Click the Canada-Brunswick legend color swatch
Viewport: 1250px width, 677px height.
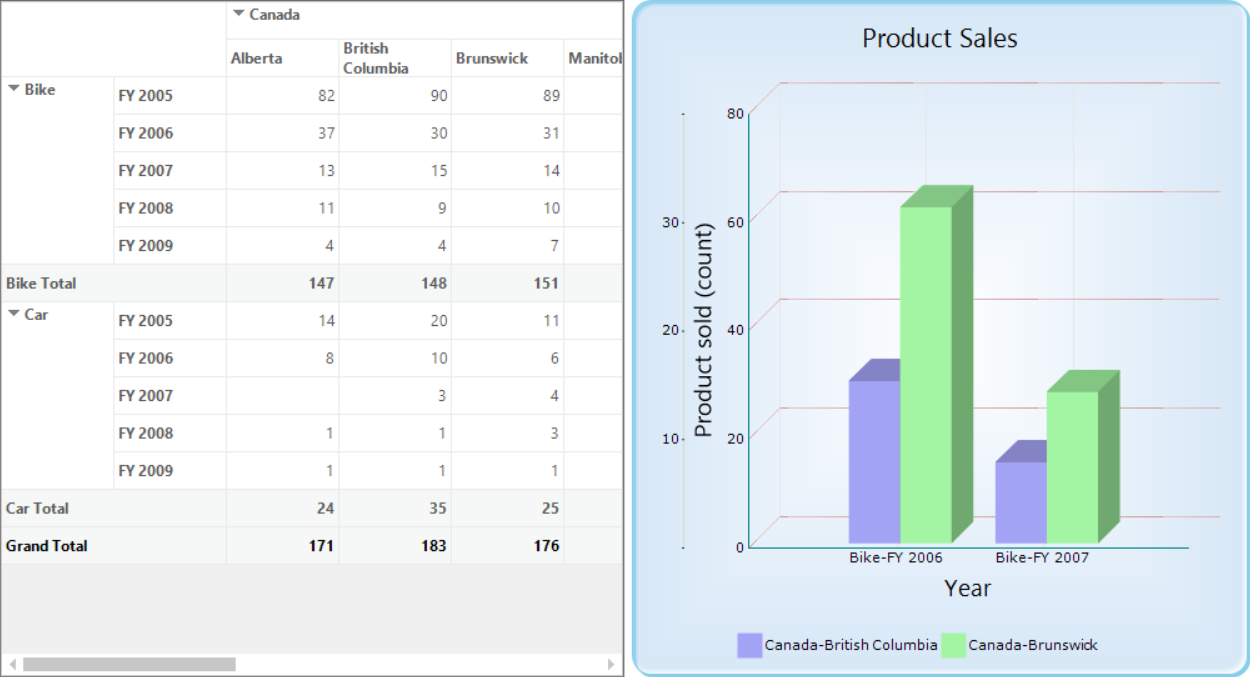tap(953, 645)
